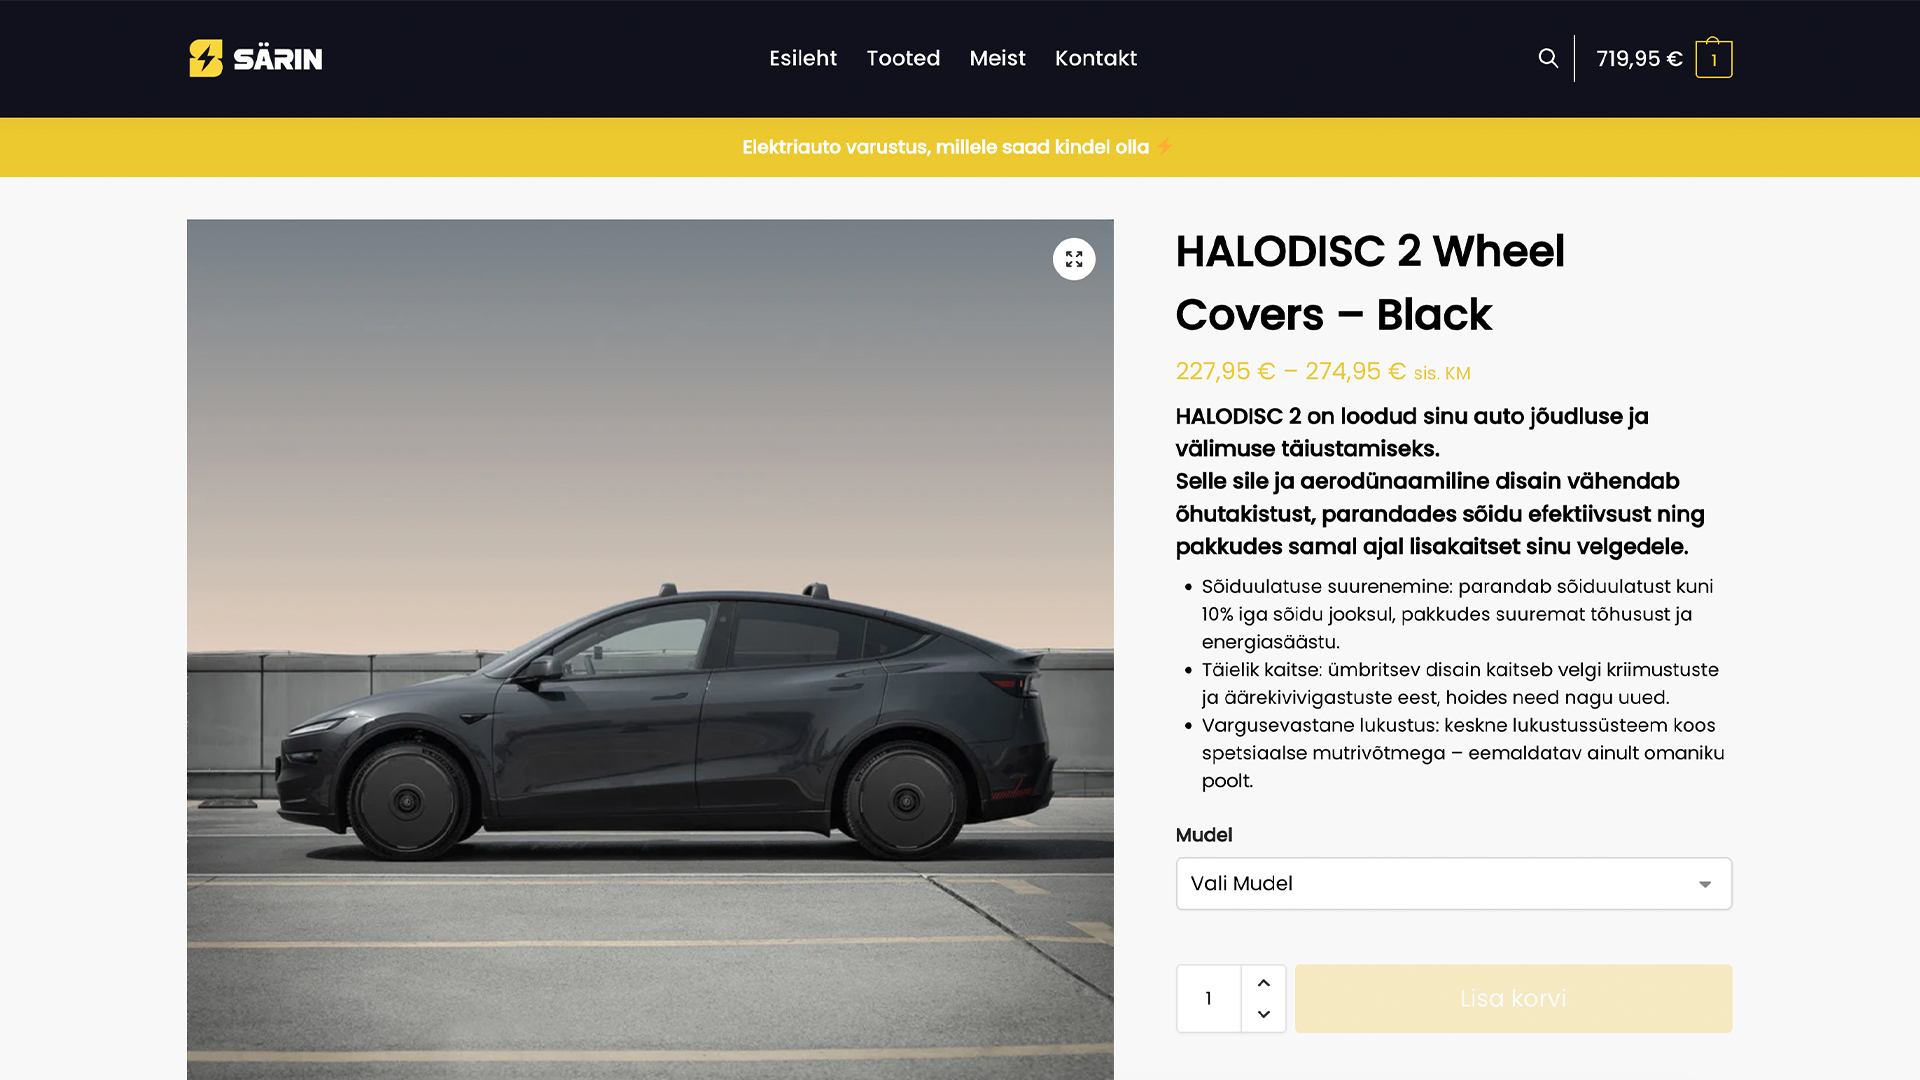
Task: Open the Tooted menu item
Action: [x=903, y=58]
